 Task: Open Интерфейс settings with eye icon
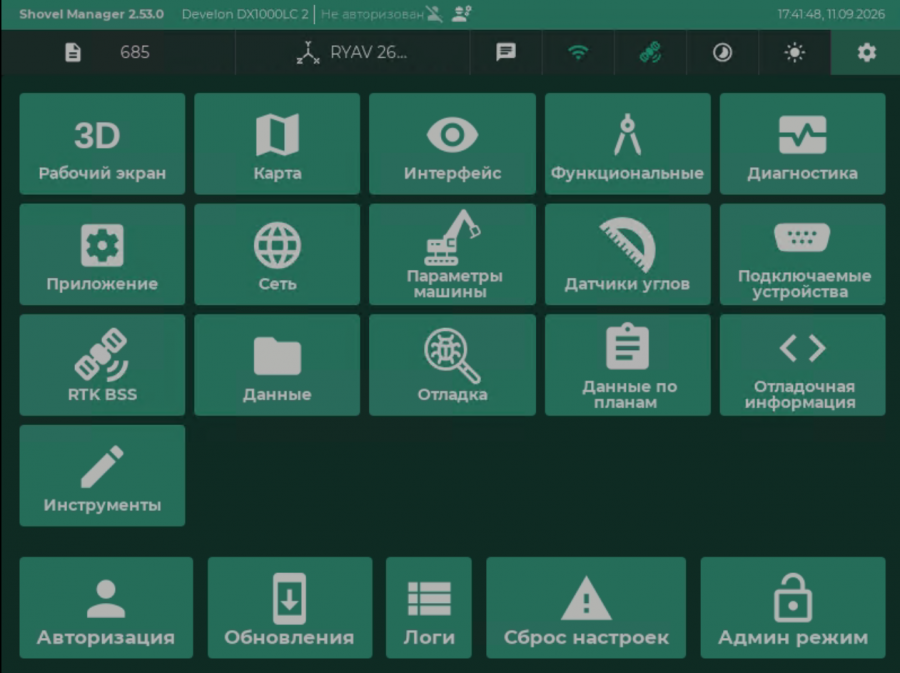(x=452, y=143)
